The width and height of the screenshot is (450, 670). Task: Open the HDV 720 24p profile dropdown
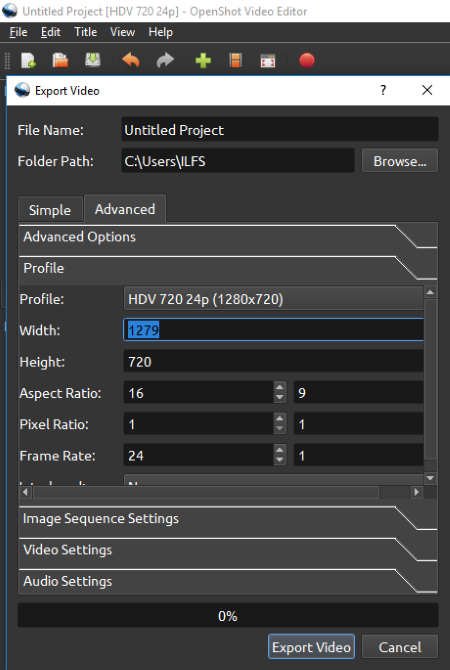tap(274, 299)
